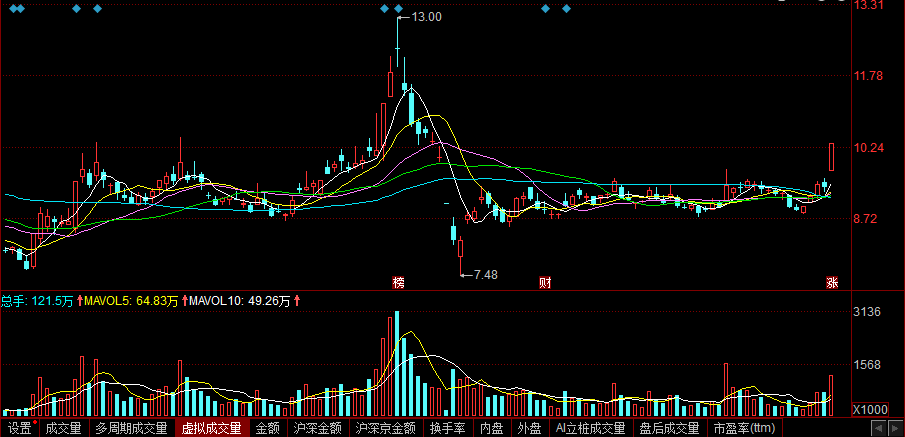Click the left scroll arrow for indicator tabs
The height and width of the screenshot is (437, 905).
click(878, 429)
